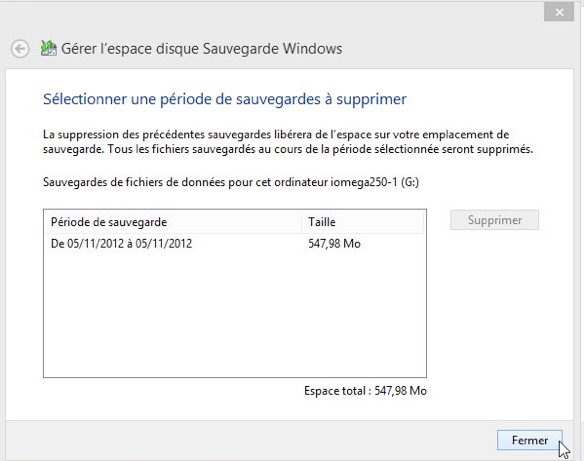
Task: Click the gray footer bar left of Fermer
Action: point(250,440)
